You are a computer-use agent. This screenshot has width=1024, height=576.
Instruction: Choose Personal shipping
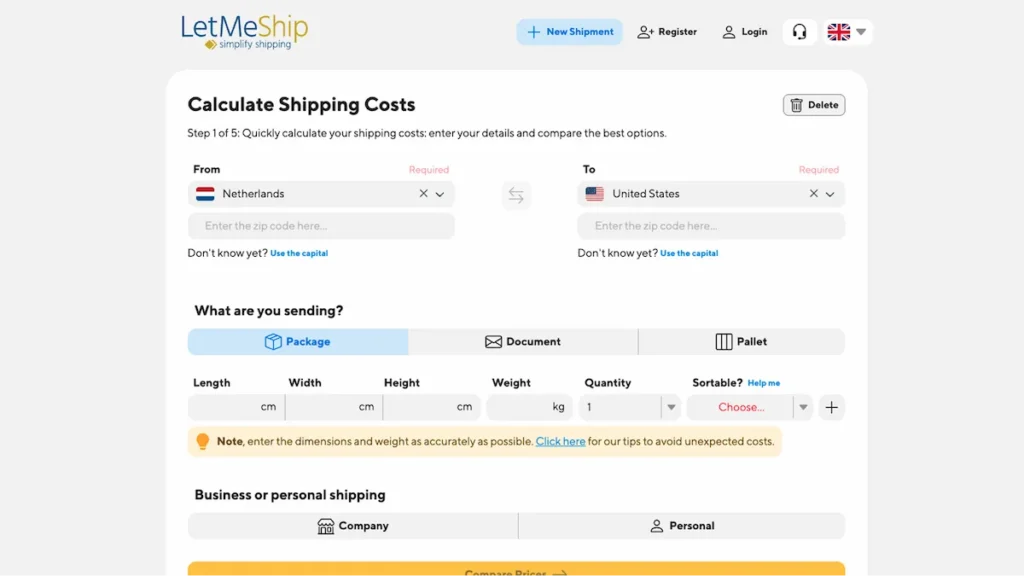click(681, 526)
